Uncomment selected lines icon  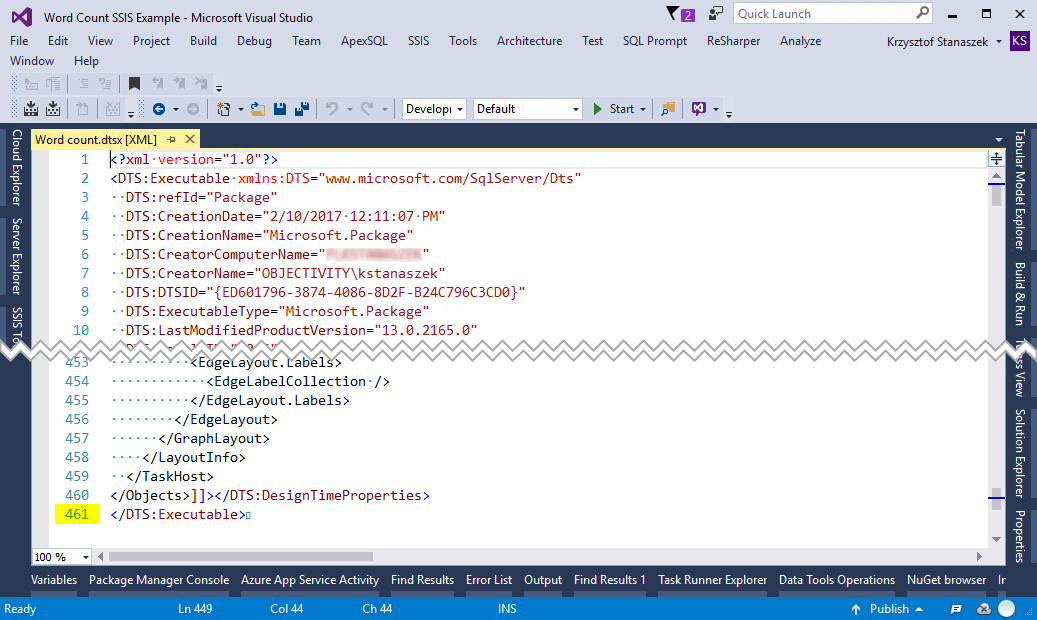[104, 83]
